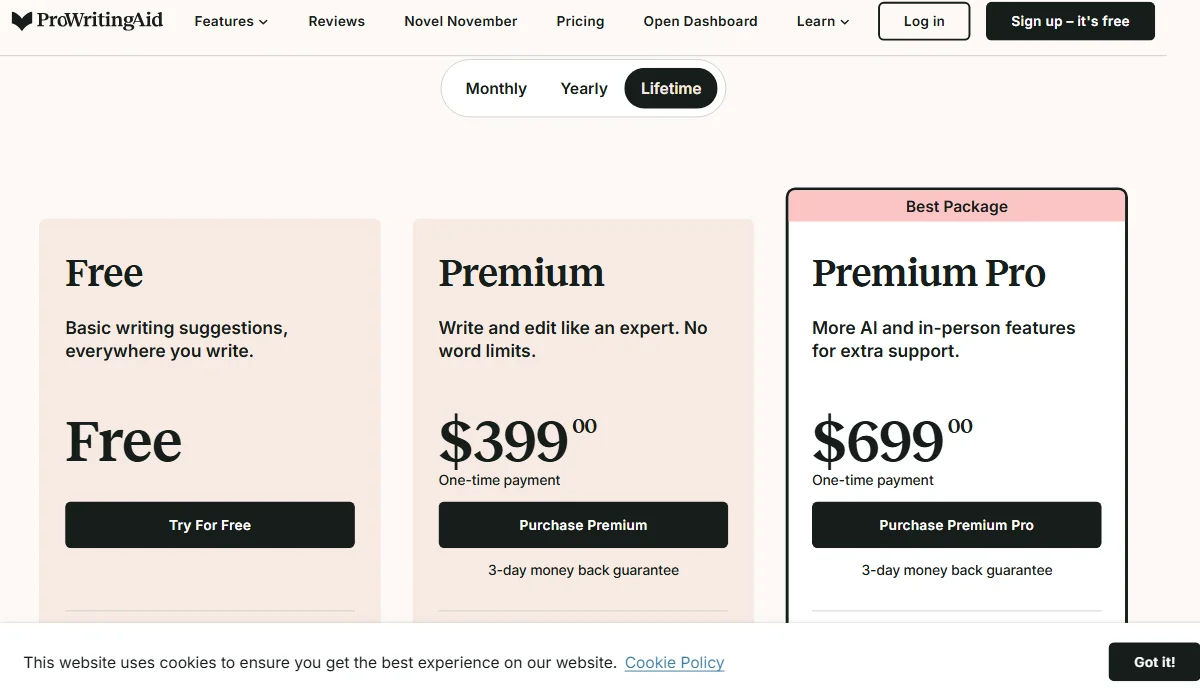This screenshot has width=1200, height=700.
Task: Select the Monthly billing option
Action: pyautogui.click(x=496, y=88)
